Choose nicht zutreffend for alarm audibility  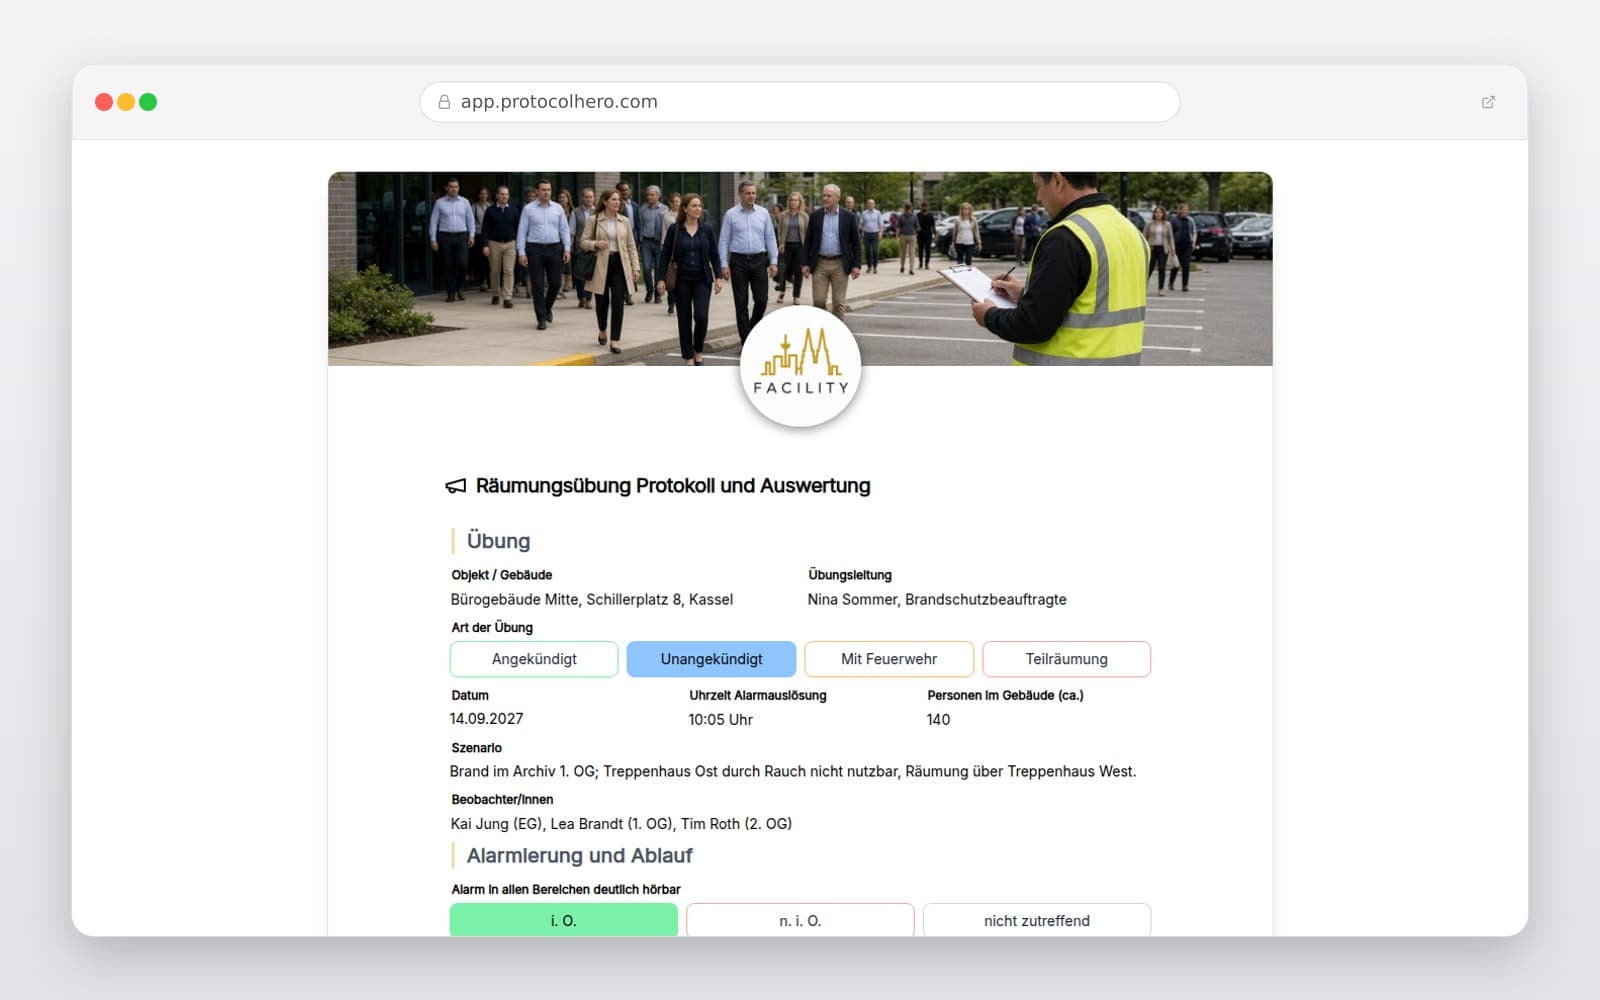(1037, 920)
